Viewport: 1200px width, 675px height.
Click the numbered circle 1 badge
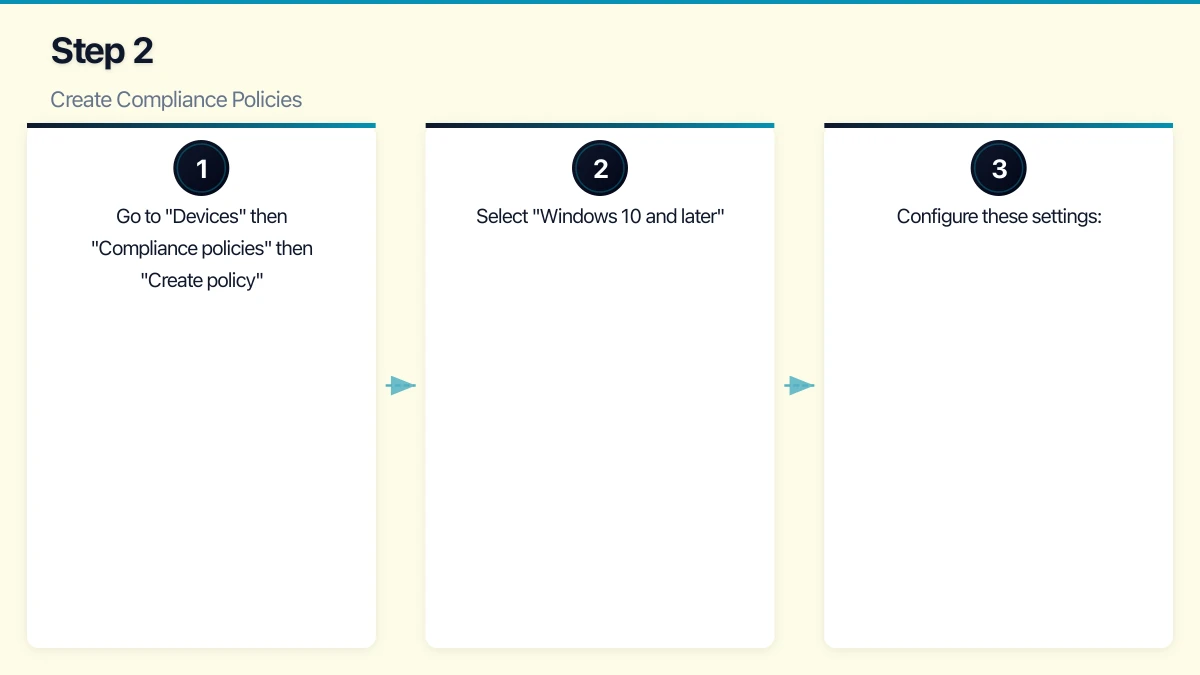click(x=201, y=167)
